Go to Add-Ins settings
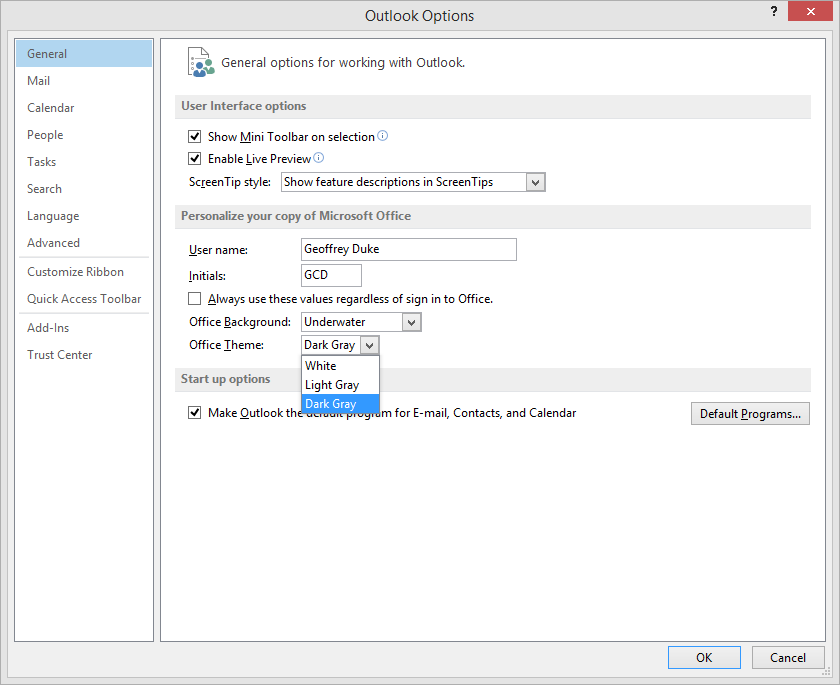The height and width of the screenshot is (685, 840). pyautogui.click(x=84, y=328)
